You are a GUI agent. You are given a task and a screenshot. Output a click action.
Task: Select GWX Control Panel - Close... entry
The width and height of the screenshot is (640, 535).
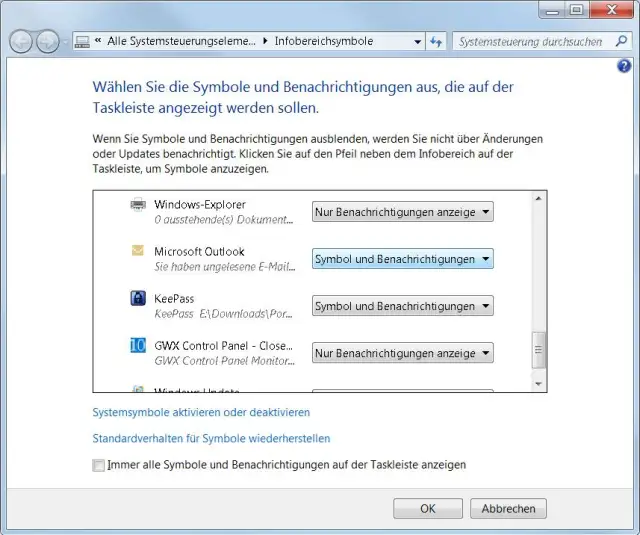[223, 346]
